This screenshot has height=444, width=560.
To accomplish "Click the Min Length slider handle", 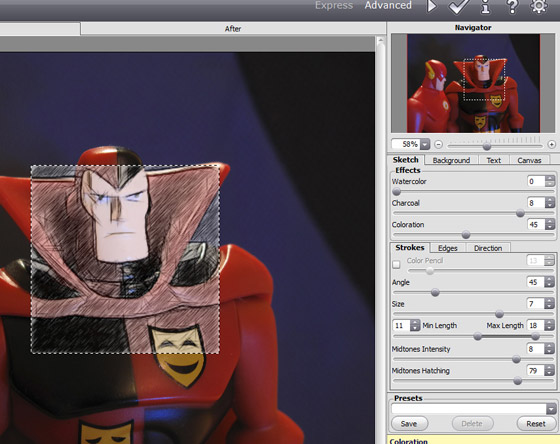I will 478,336.
